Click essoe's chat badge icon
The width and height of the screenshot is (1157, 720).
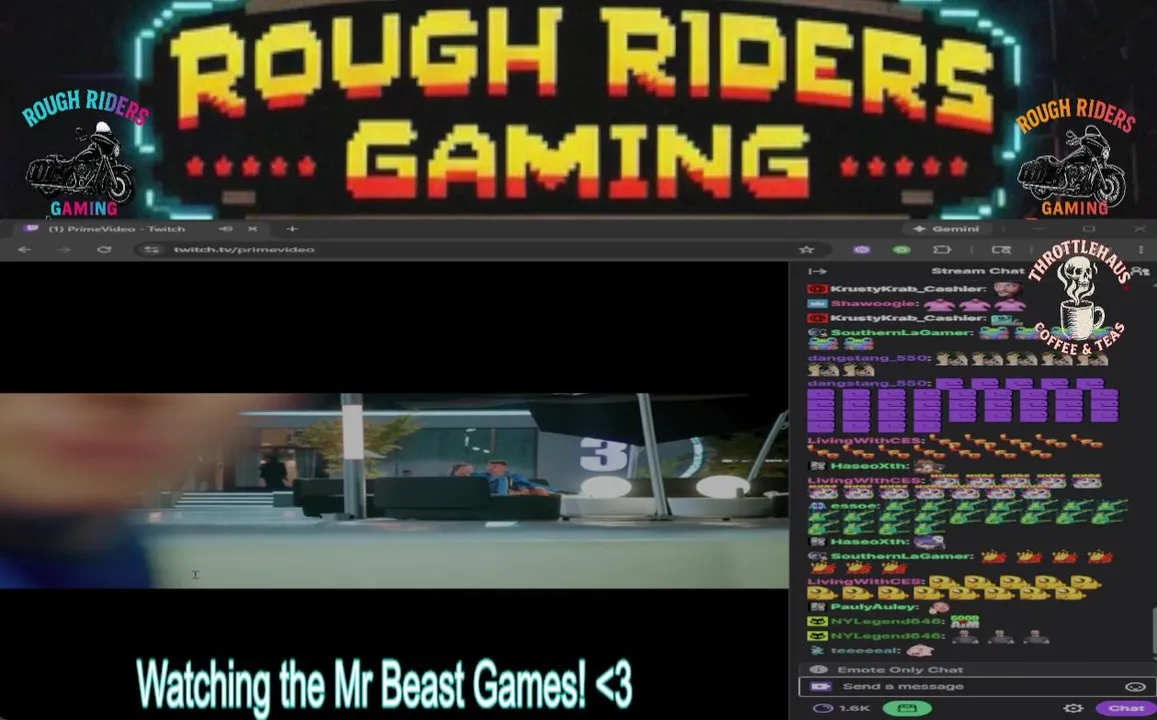[x=817, y=506]
